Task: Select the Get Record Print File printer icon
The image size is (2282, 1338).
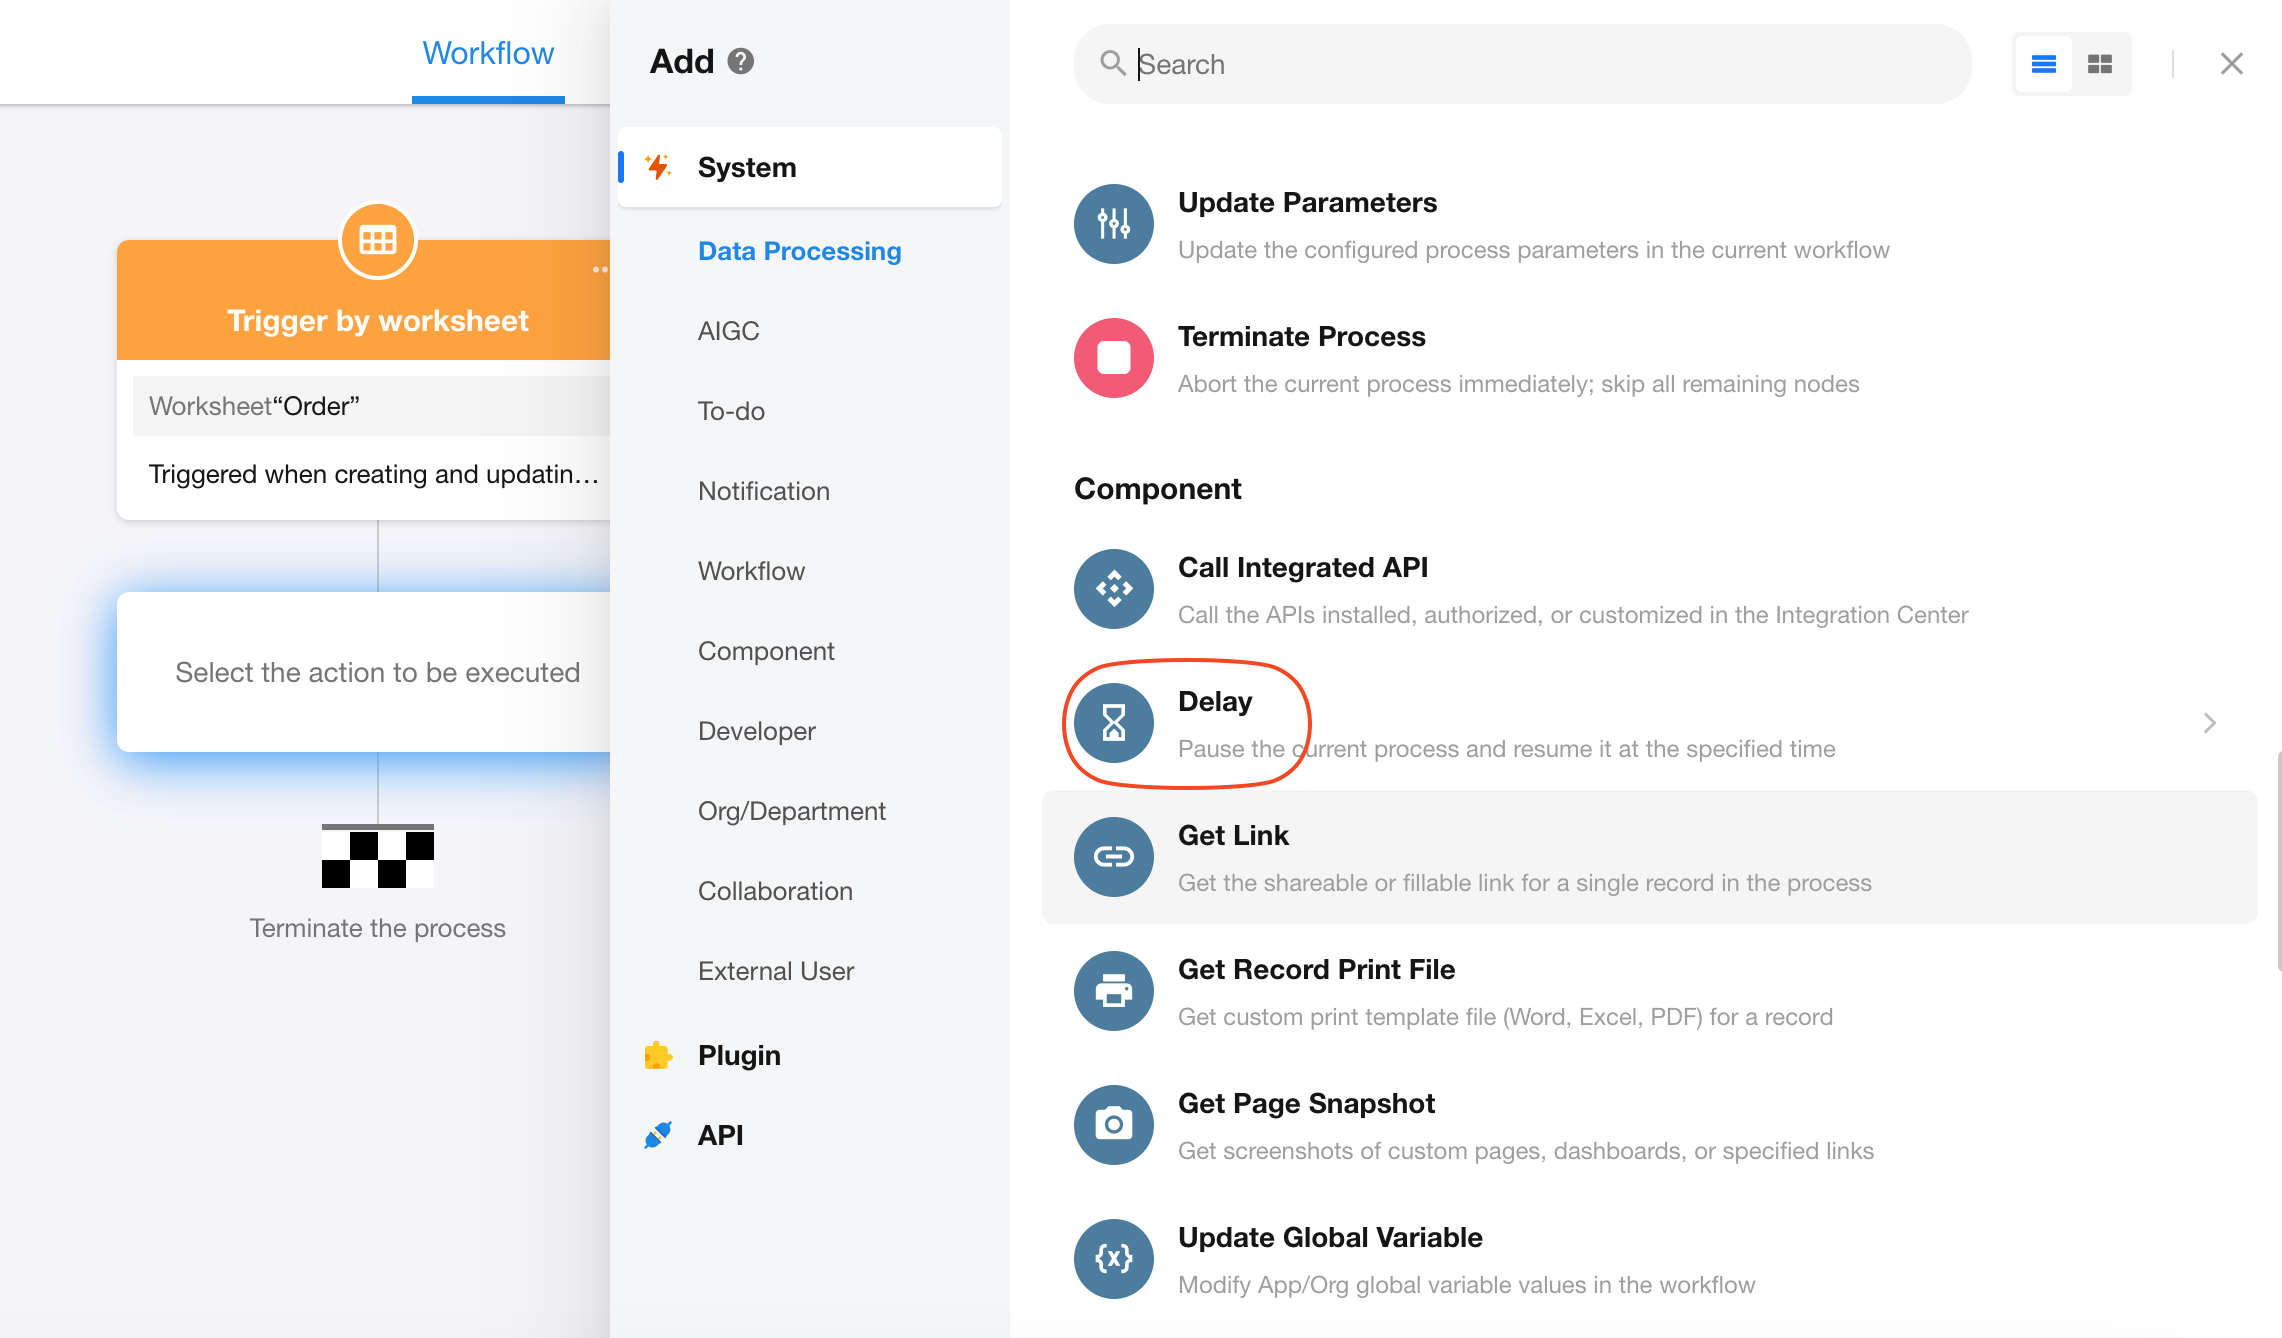Action: tap(1113, 991)
